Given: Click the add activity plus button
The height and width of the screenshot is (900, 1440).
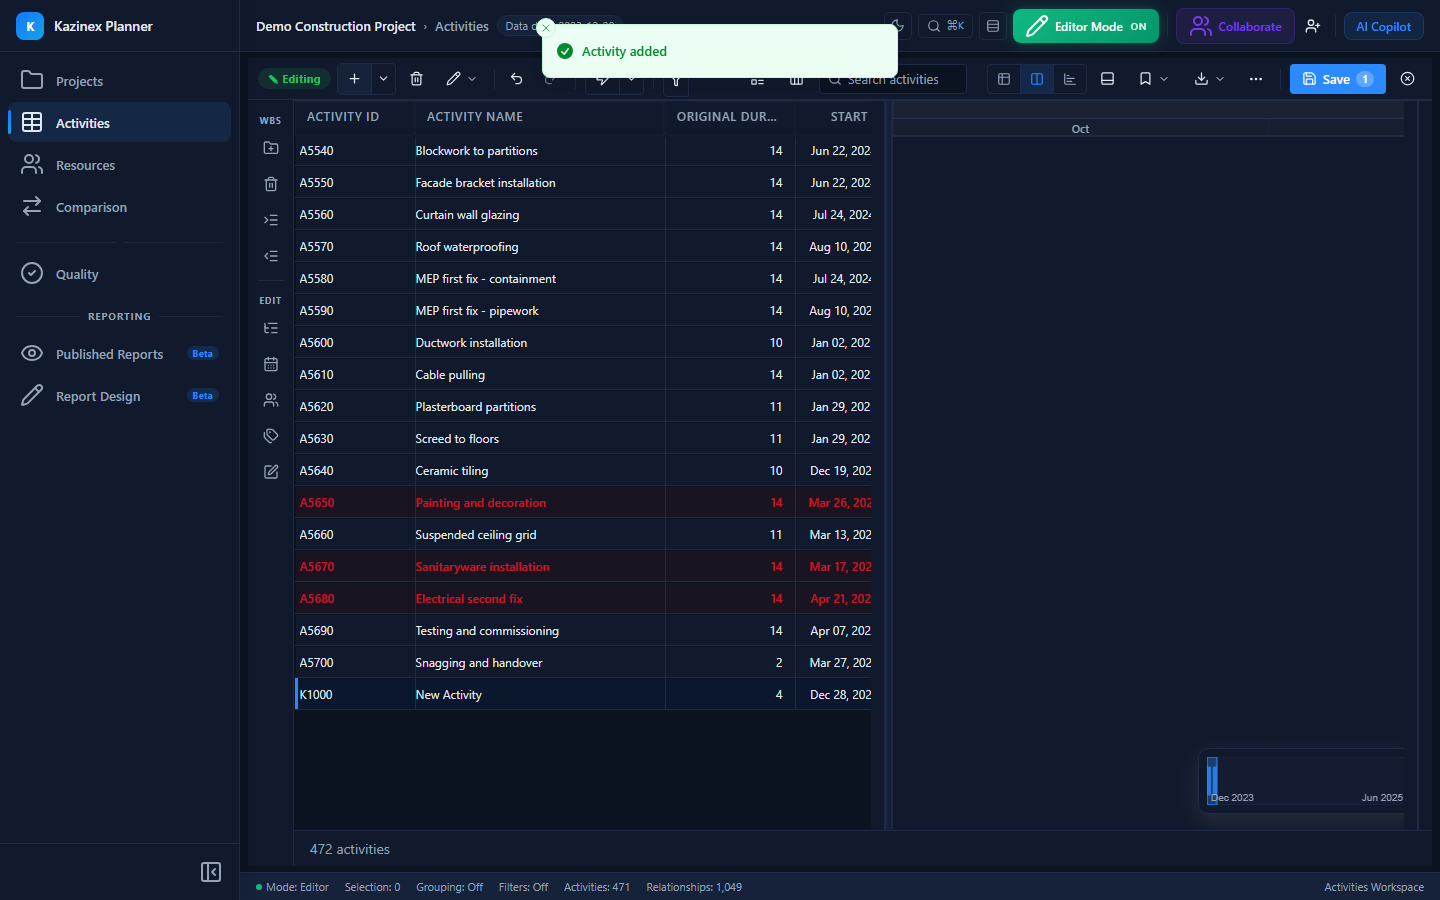Looking at the screenshot, I should pos(354,79).
